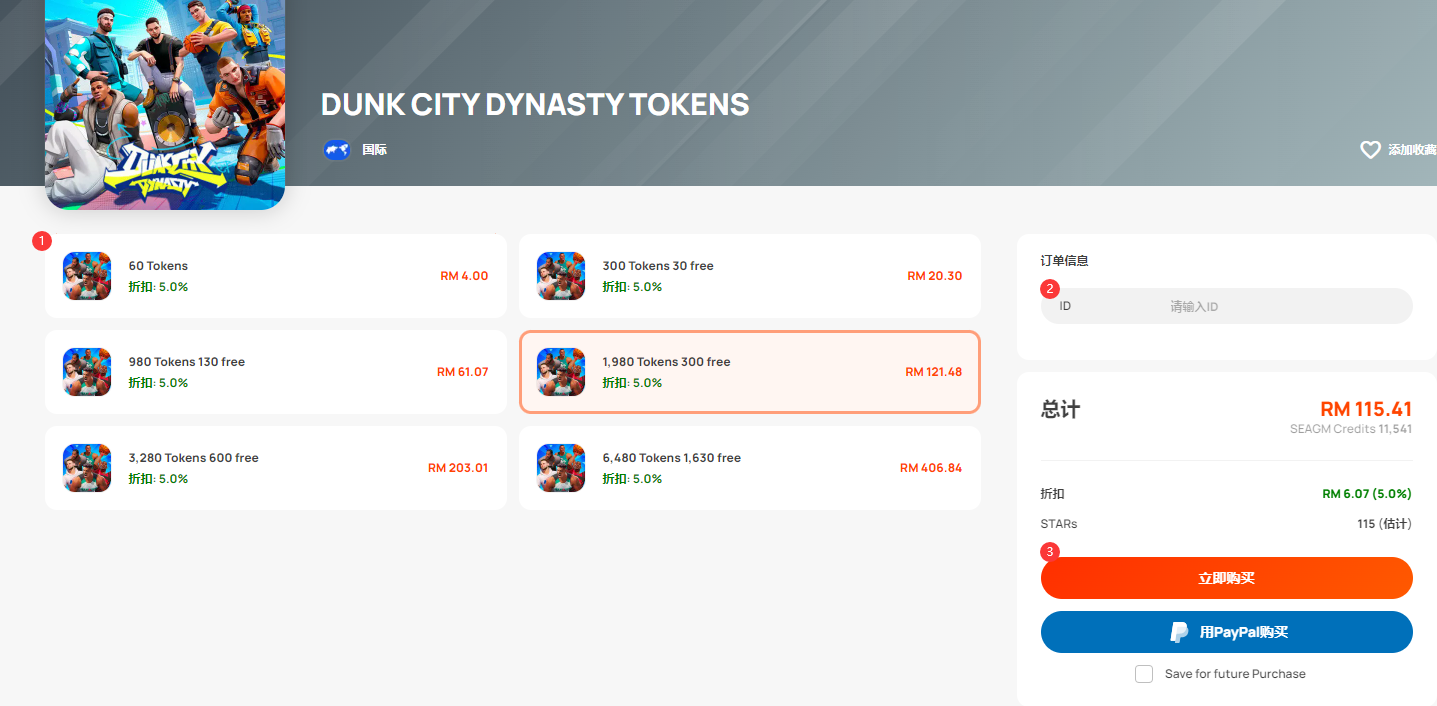This screenshot has width=1437, height=706.
Task: Click the 60 Tokens game icon
Action: [x=87, y=276]
